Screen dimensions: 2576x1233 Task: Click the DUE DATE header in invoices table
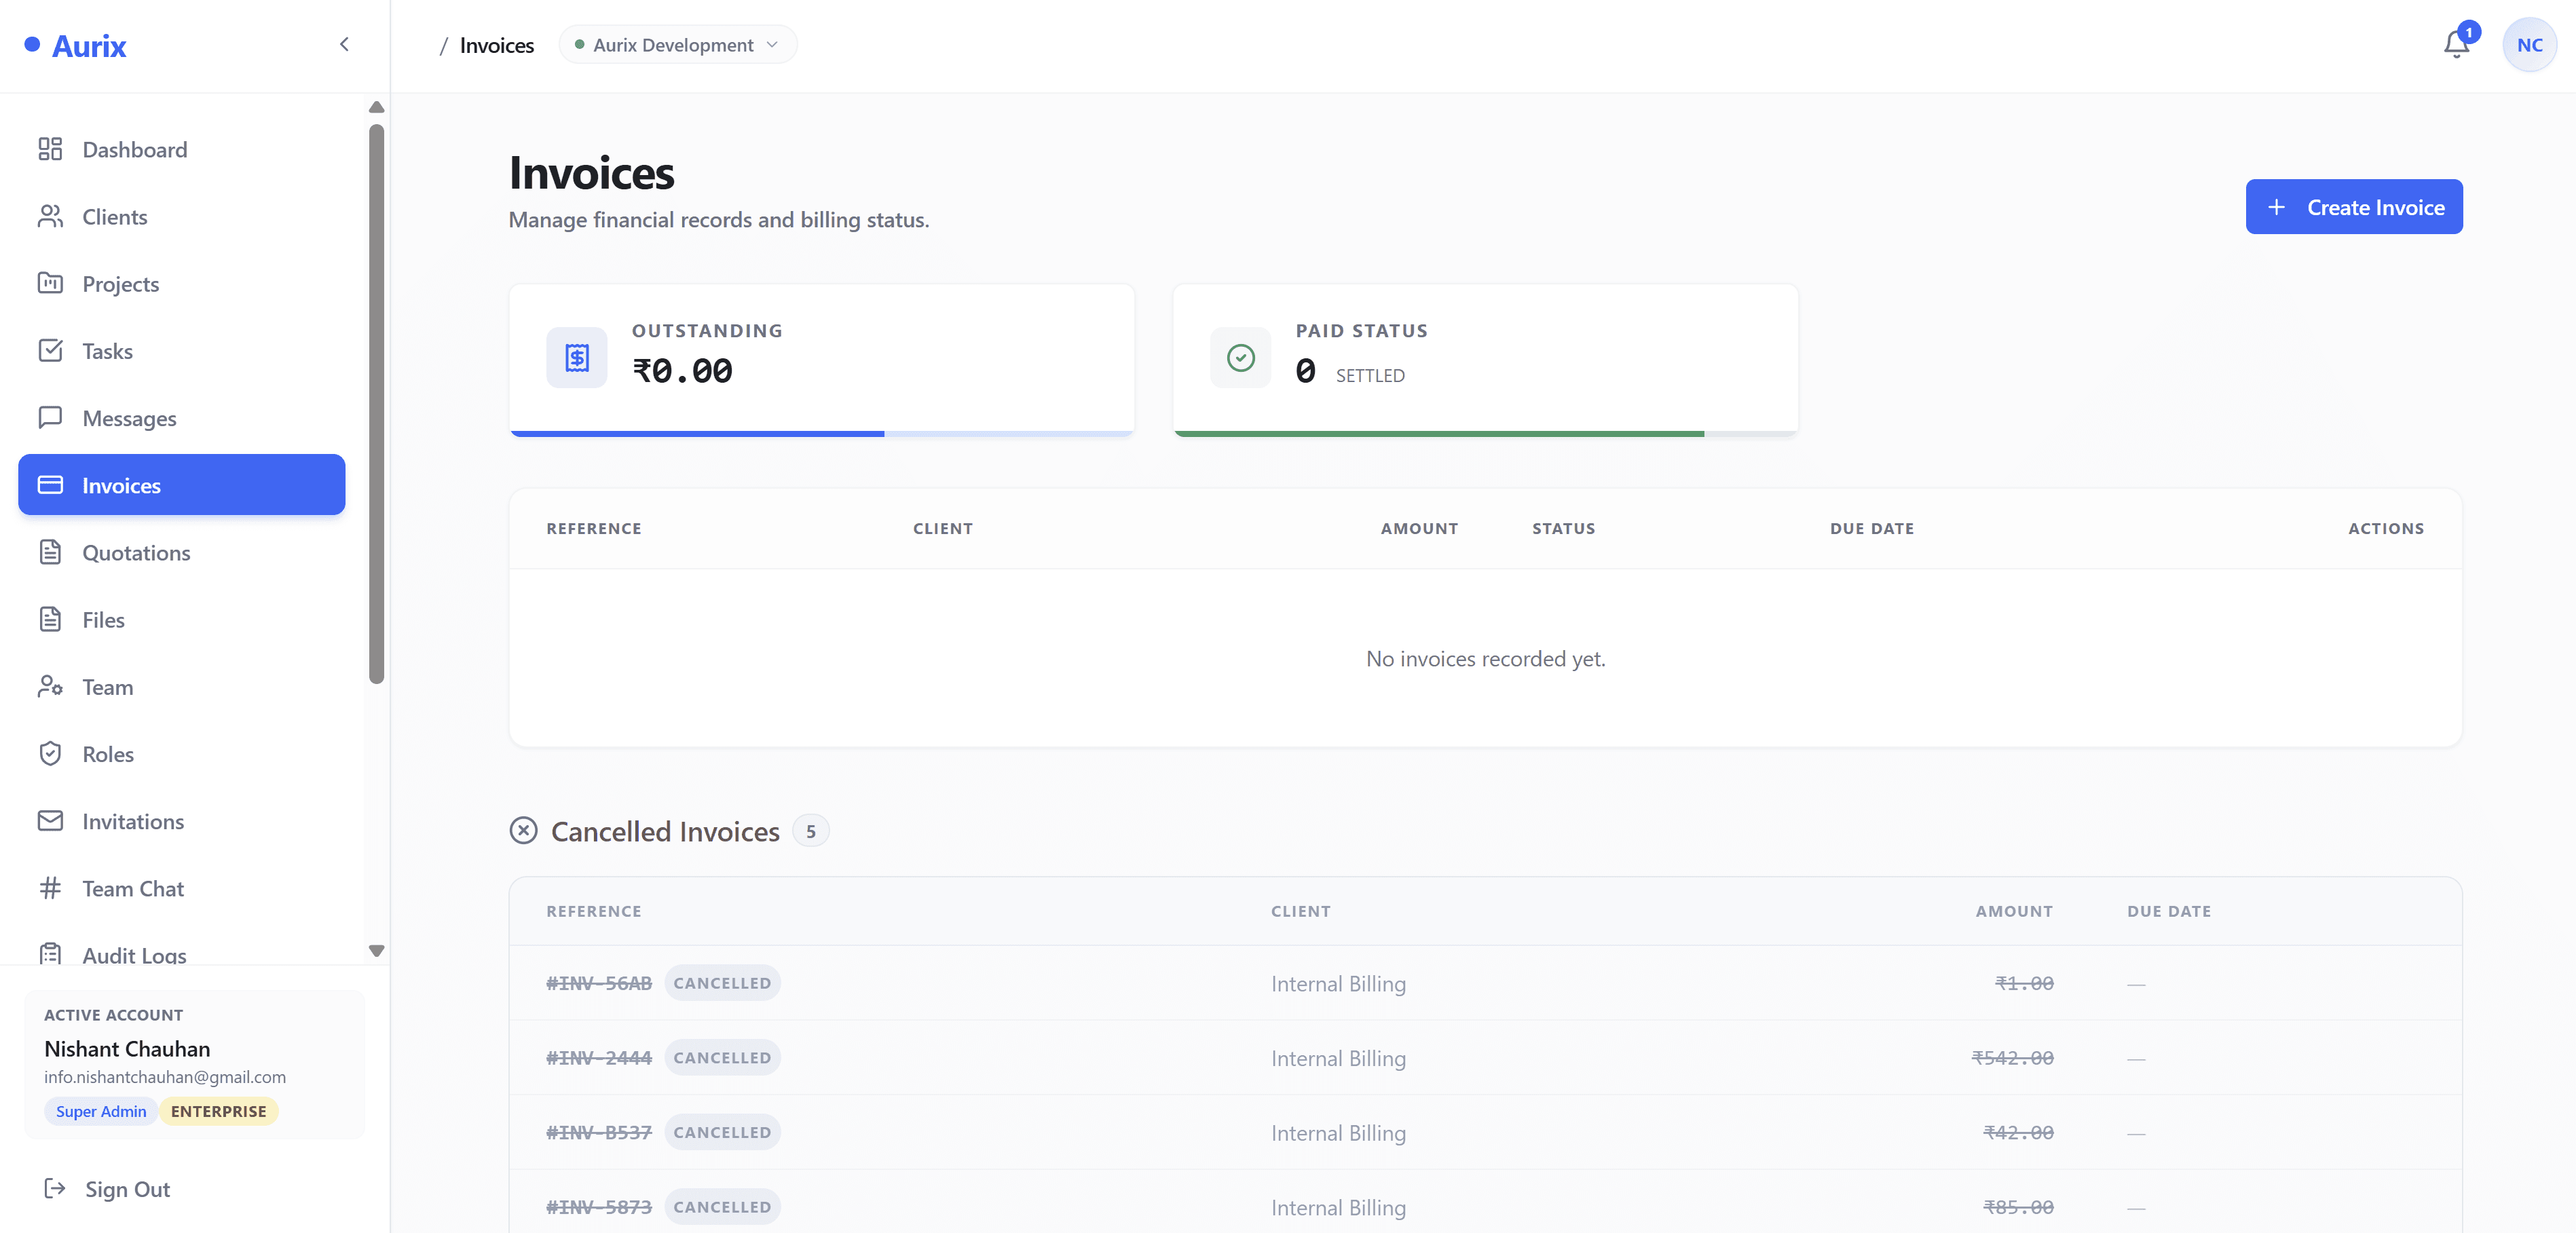click(1872, 528)
